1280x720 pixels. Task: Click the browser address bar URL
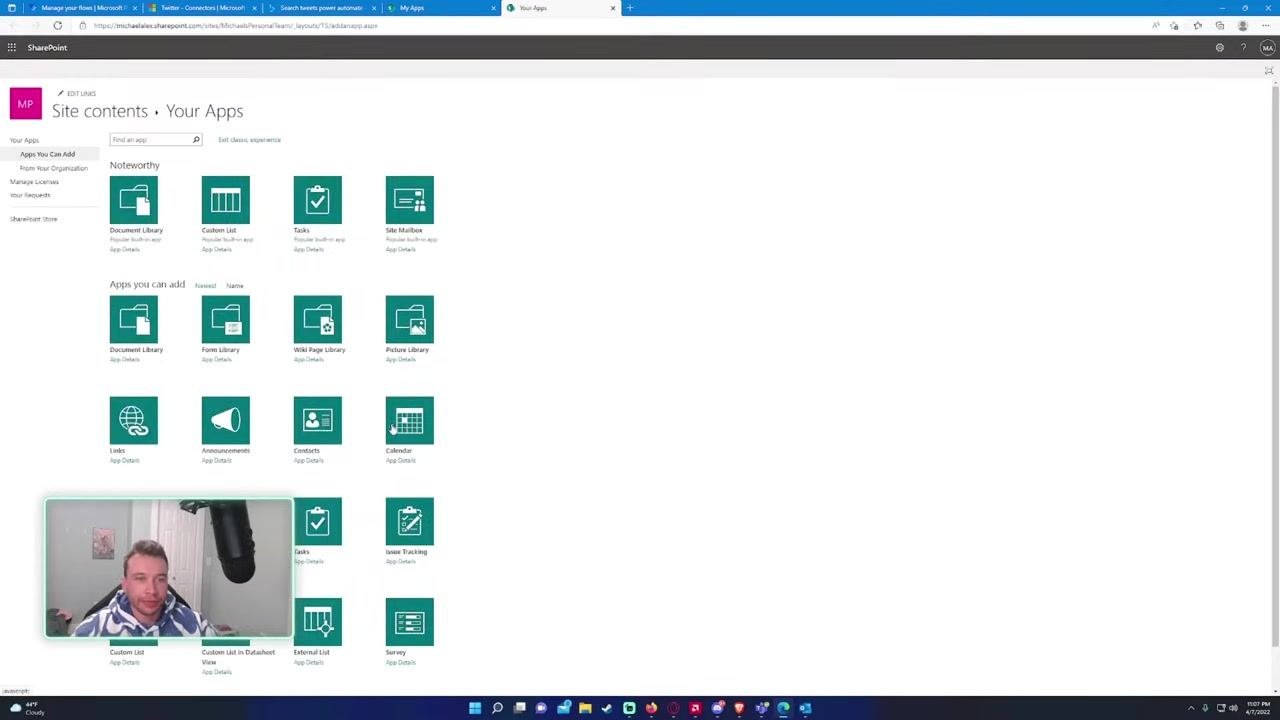click(x=235, y=26)
